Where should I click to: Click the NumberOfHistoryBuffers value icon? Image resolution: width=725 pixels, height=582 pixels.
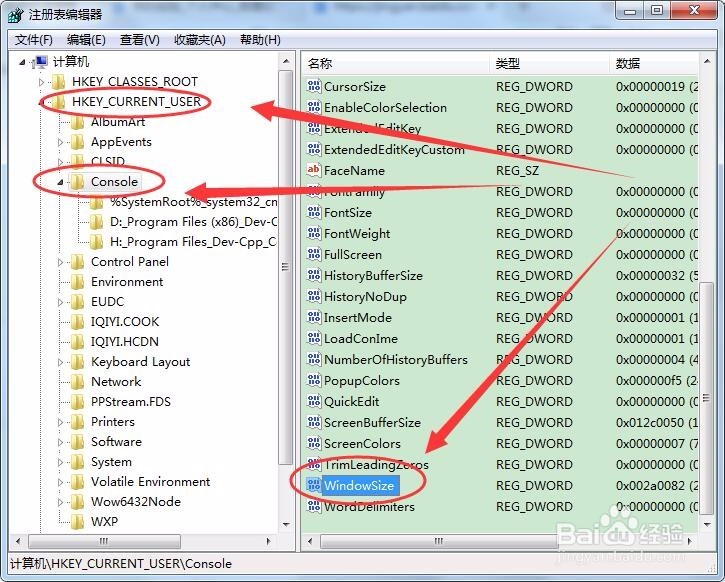point(314,359)
